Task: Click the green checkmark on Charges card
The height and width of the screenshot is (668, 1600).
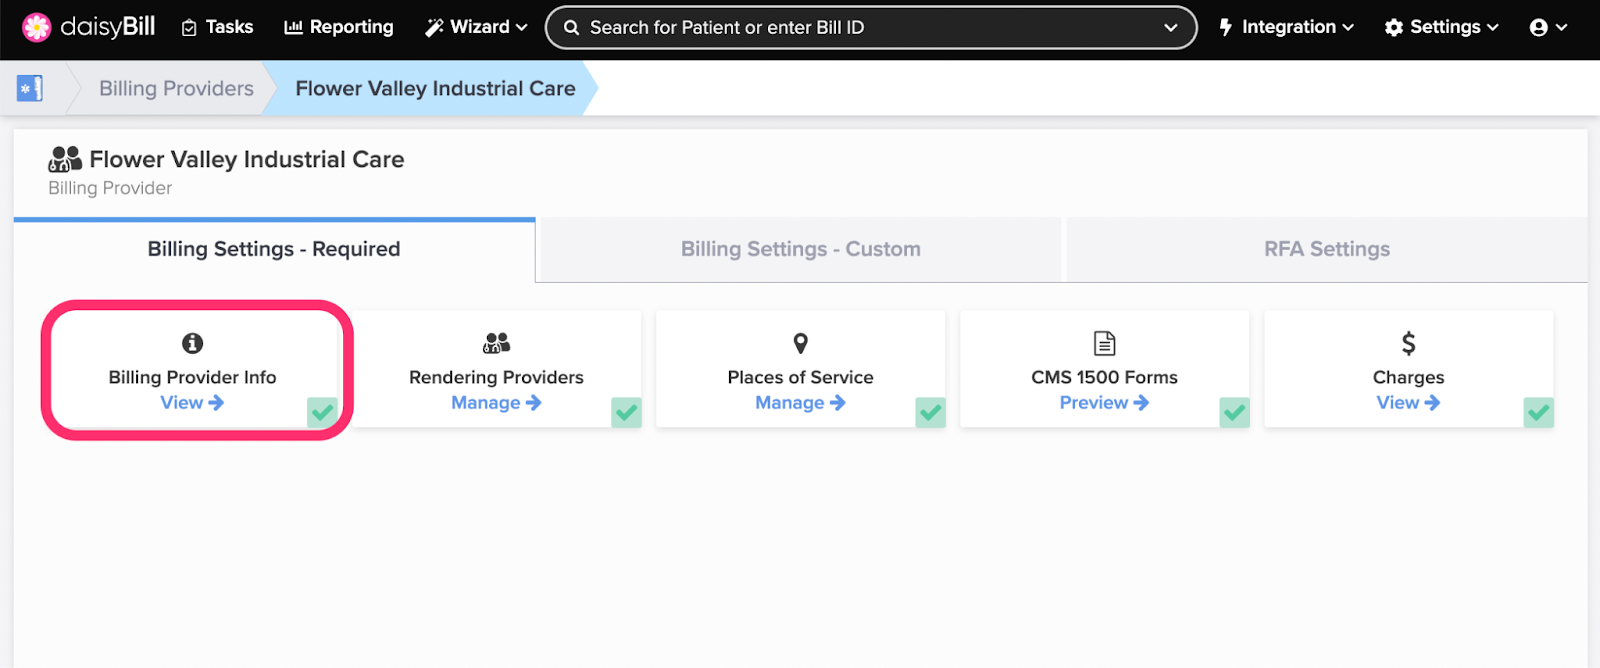Action: click(x=1539, y=412)
